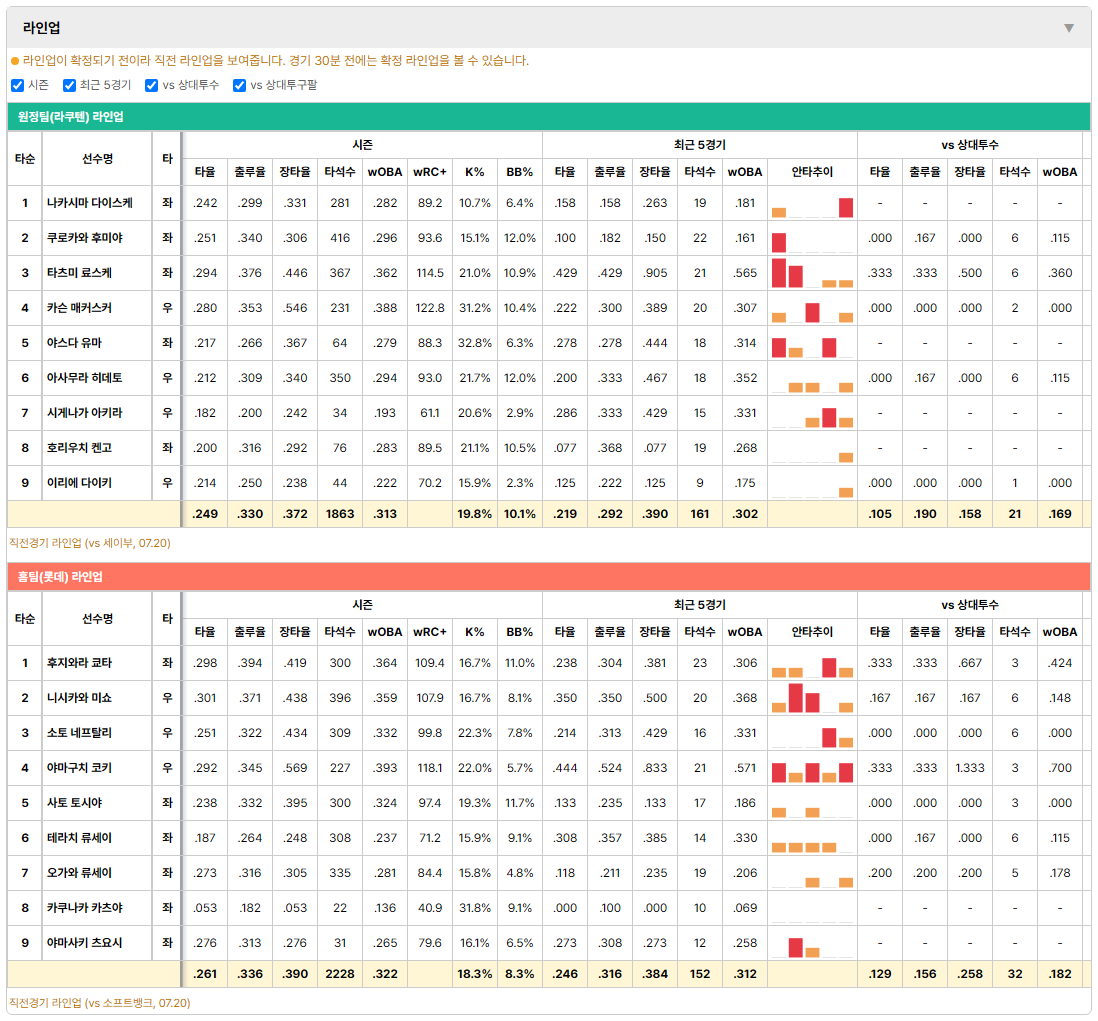This screenshot has height=1021, width=1098.
Task: Select player 타츠미 료스케 in the away lineup
Action: click(79, 273)
